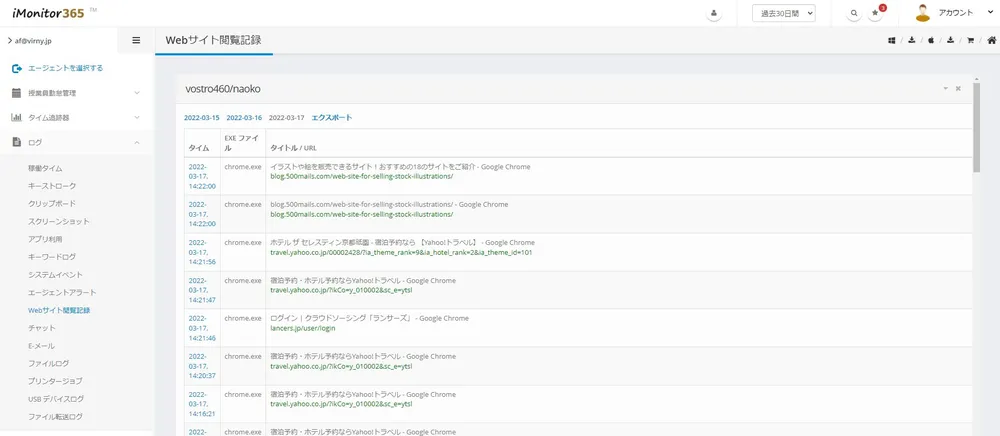Open クリップボード log page
Viewport: 1000px width, 436px height.
[x=52, y=204]
